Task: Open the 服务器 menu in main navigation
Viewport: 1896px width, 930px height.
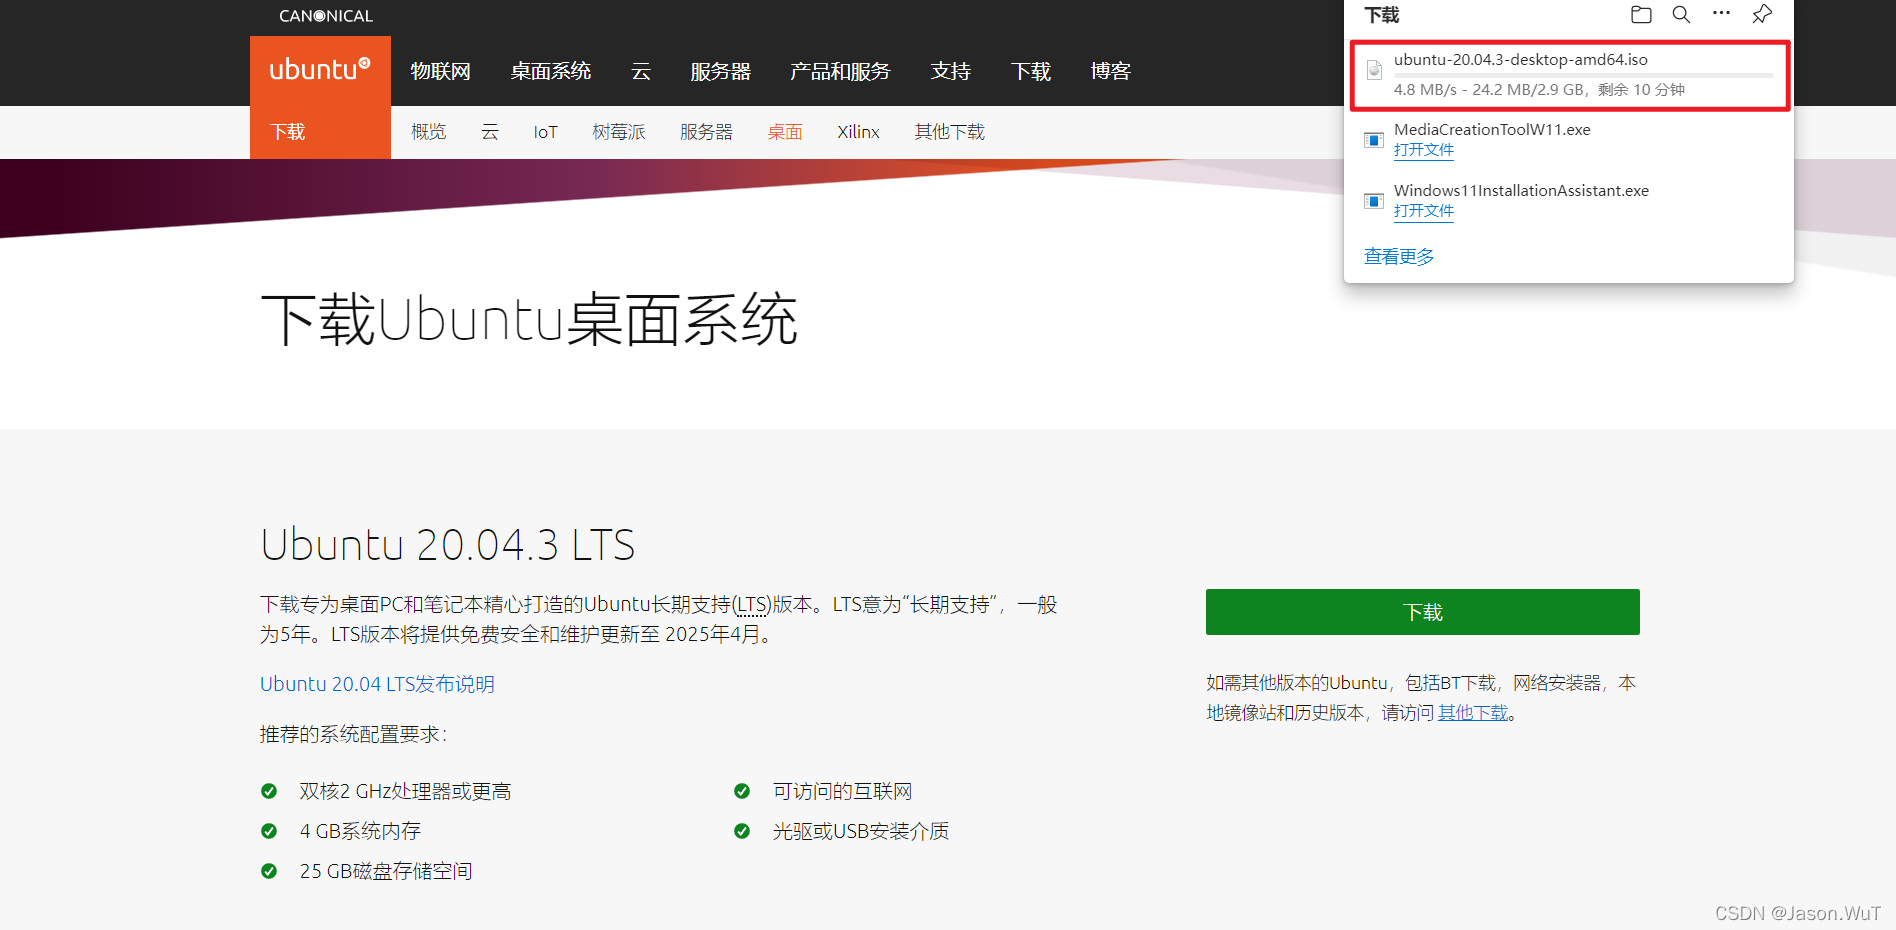Action: coord(721,71)
